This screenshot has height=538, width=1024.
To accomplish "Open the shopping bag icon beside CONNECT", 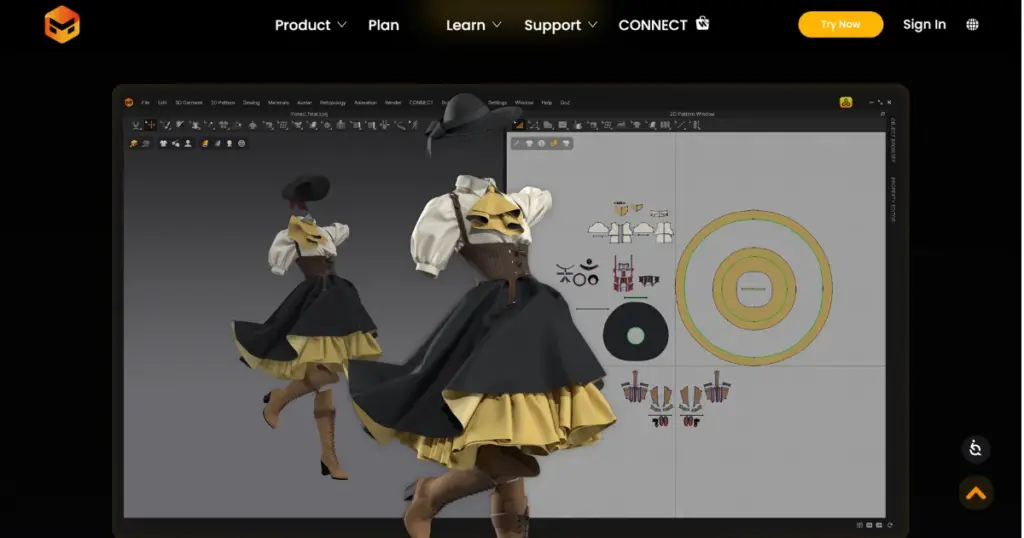I will click(x=702, y=24).
